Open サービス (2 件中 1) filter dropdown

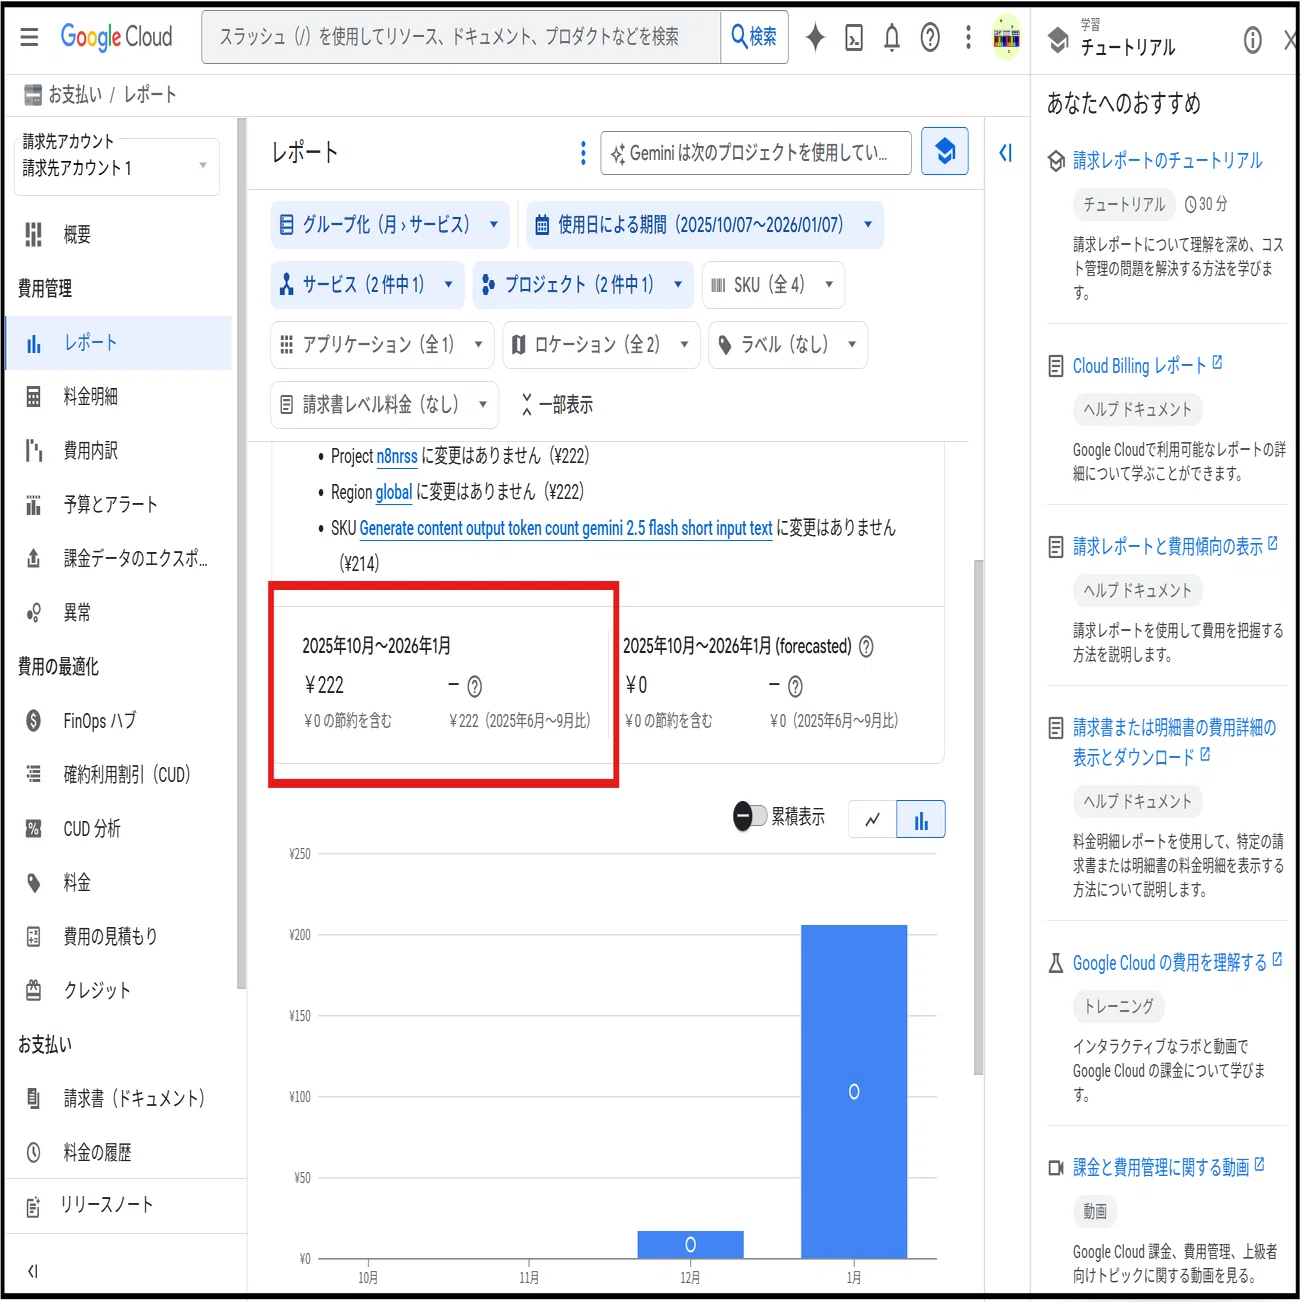[367, 285]
